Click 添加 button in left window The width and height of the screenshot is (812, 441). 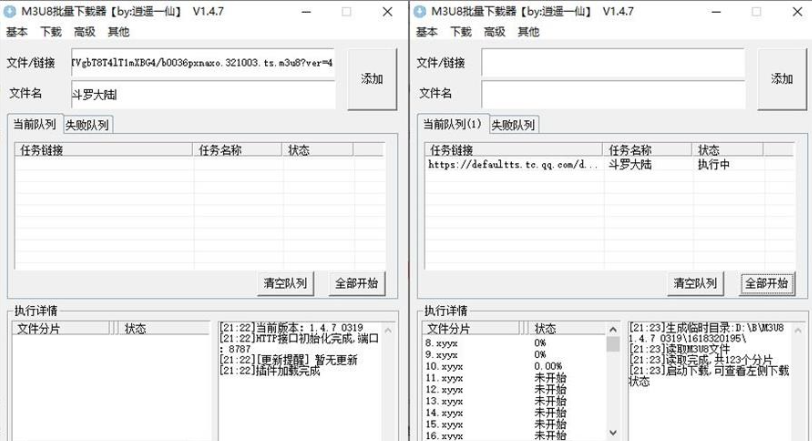click(372, 79)
